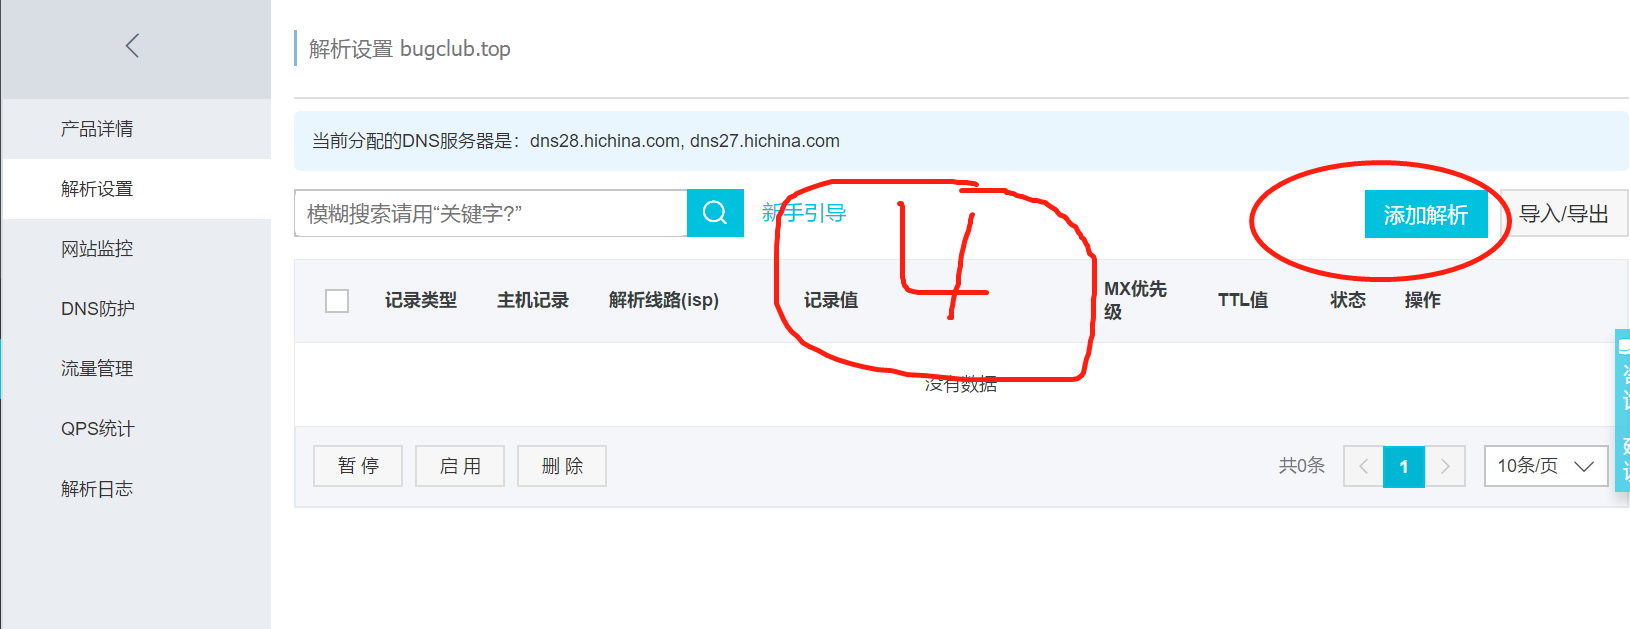Tick the select-all records checkbox
The width and height of the screenshot is (1630, 629).
pyautogui.click(x=337, y=300)
